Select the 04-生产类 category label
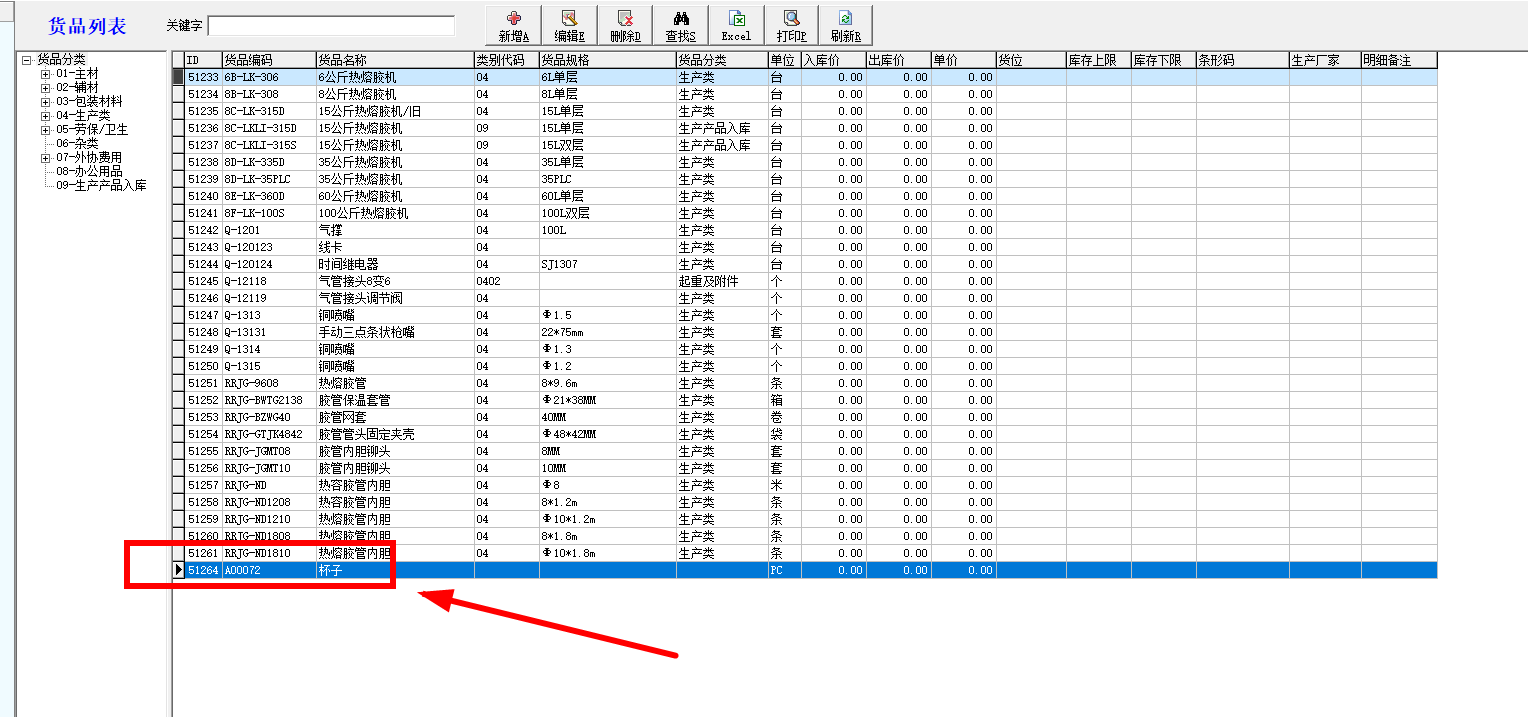This screenshot has height=717, width=1528. [x=83, y=115]
